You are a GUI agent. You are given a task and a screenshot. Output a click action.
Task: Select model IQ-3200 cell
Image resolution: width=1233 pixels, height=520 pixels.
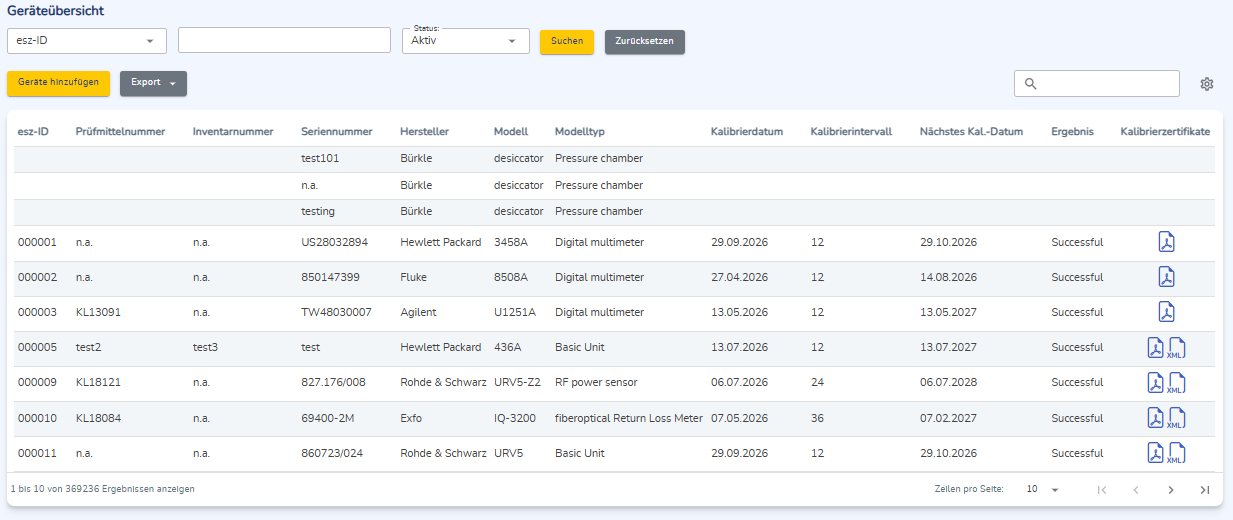pos(517,418)
